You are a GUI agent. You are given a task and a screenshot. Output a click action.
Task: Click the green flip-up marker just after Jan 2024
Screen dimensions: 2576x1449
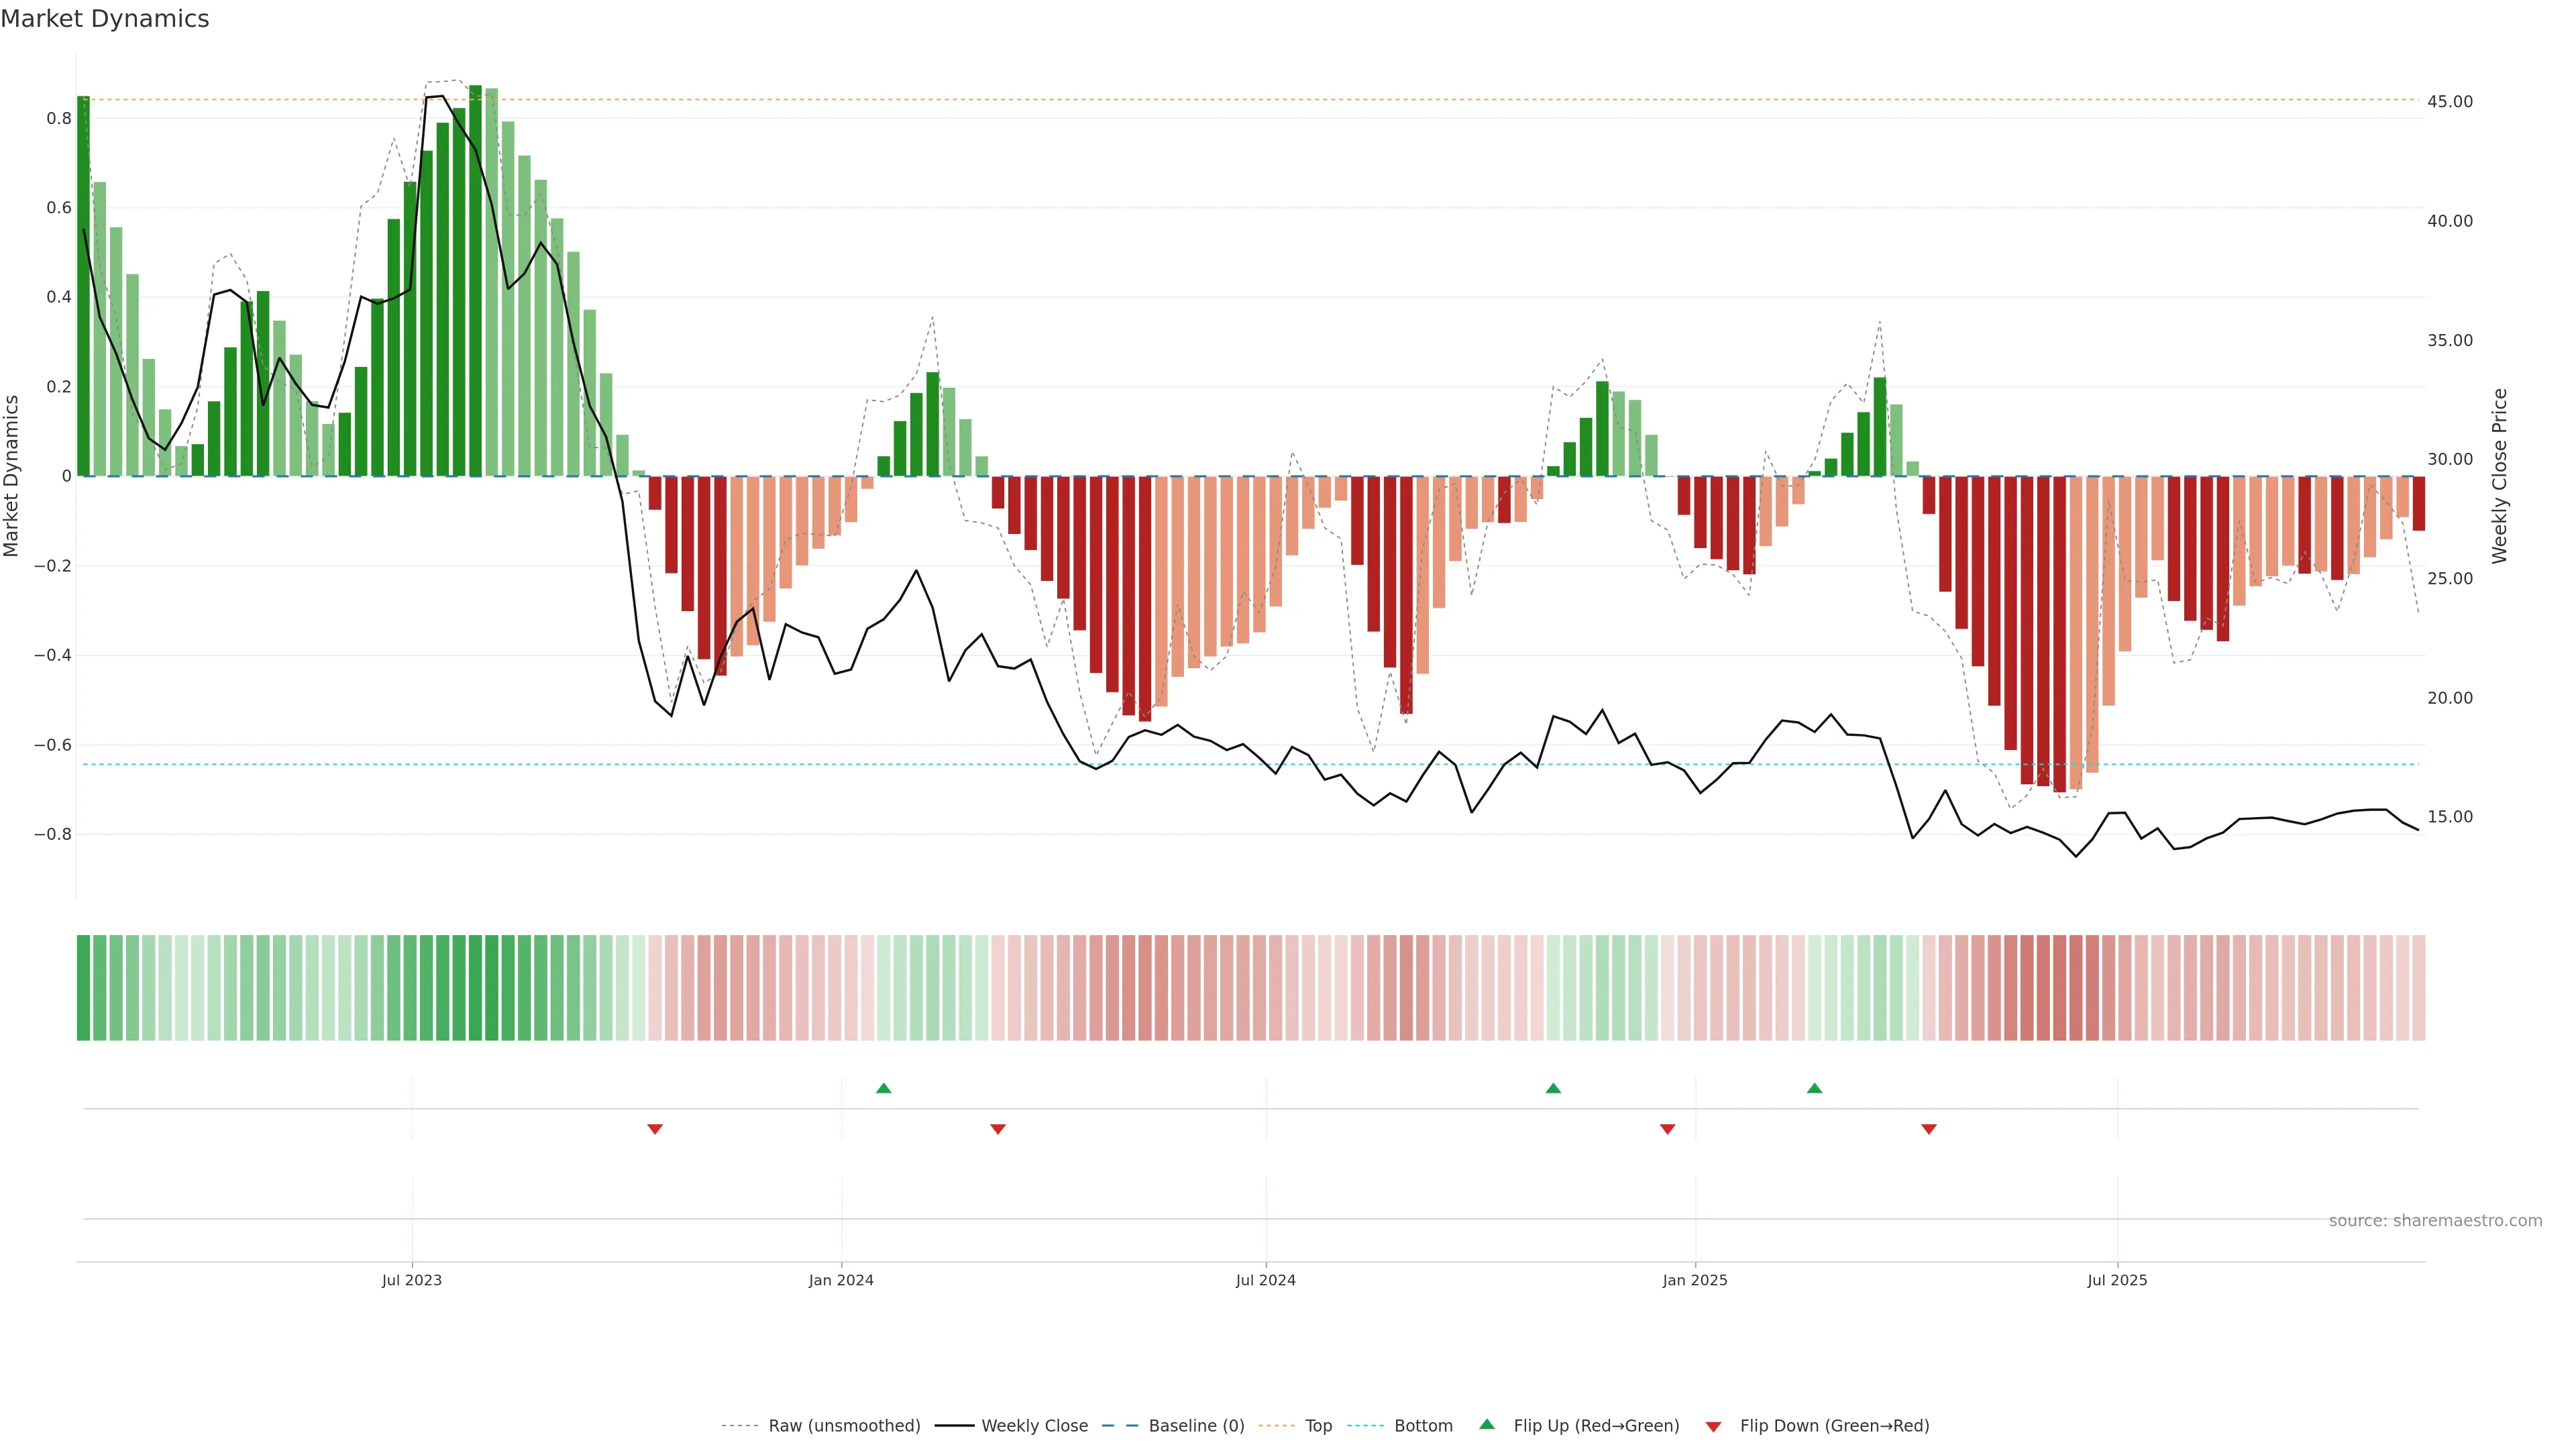click(x=883, y=1088)
